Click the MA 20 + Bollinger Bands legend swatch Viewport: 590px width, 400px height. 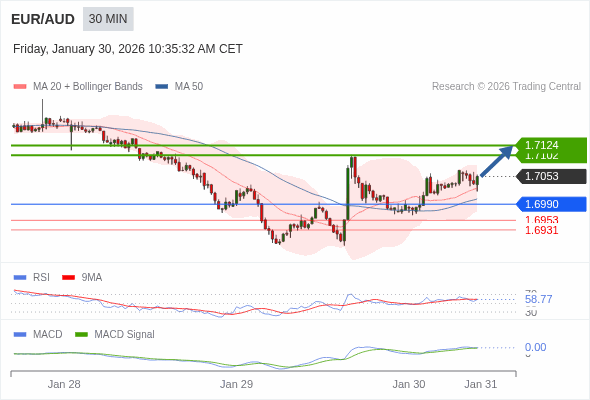pos(20,87)
